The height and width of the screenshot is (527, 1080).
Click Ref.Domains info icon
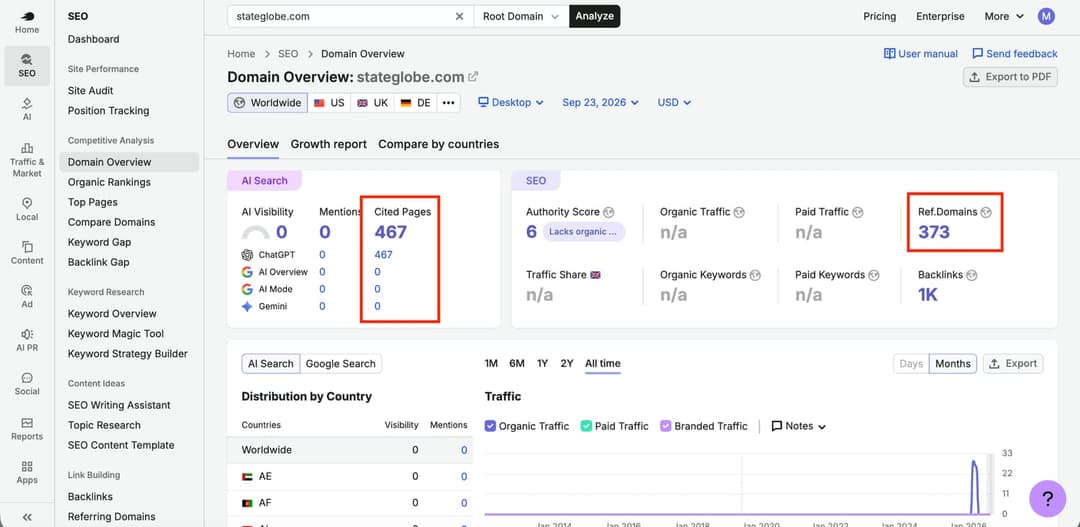click(x=986, y=212)
